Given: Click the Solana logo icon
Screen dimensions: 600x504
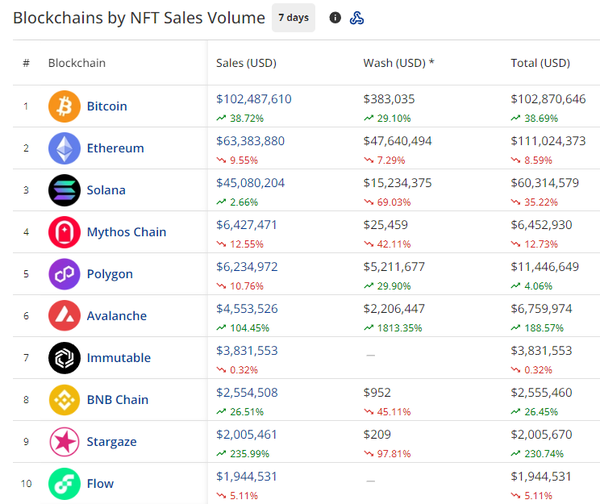Looking at the screenshot, I should (64, 190).
